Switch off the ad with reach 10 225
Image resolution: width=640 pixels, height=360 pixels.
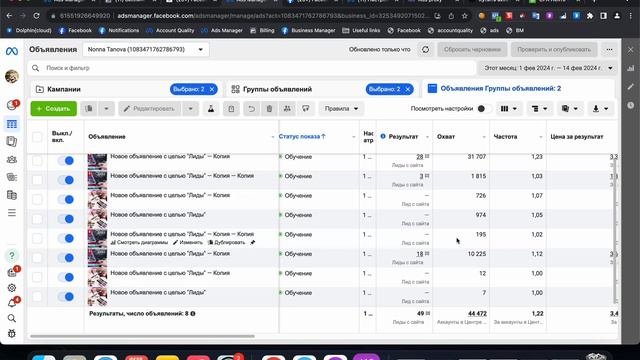pos(66,258)
